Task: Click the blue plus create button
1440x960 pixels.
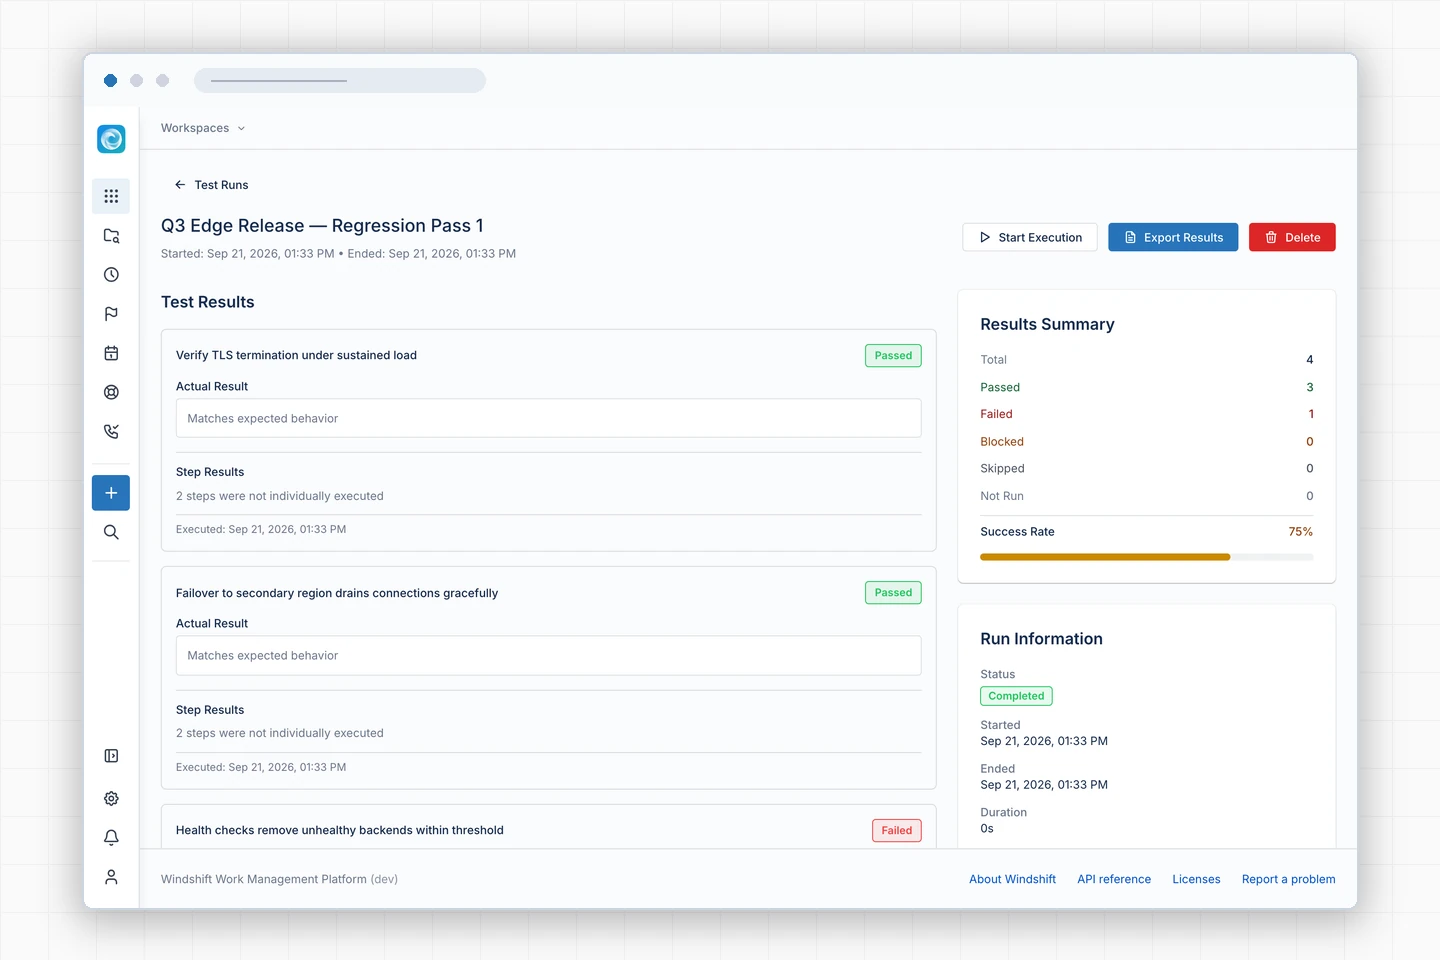Action: (111, 493)
